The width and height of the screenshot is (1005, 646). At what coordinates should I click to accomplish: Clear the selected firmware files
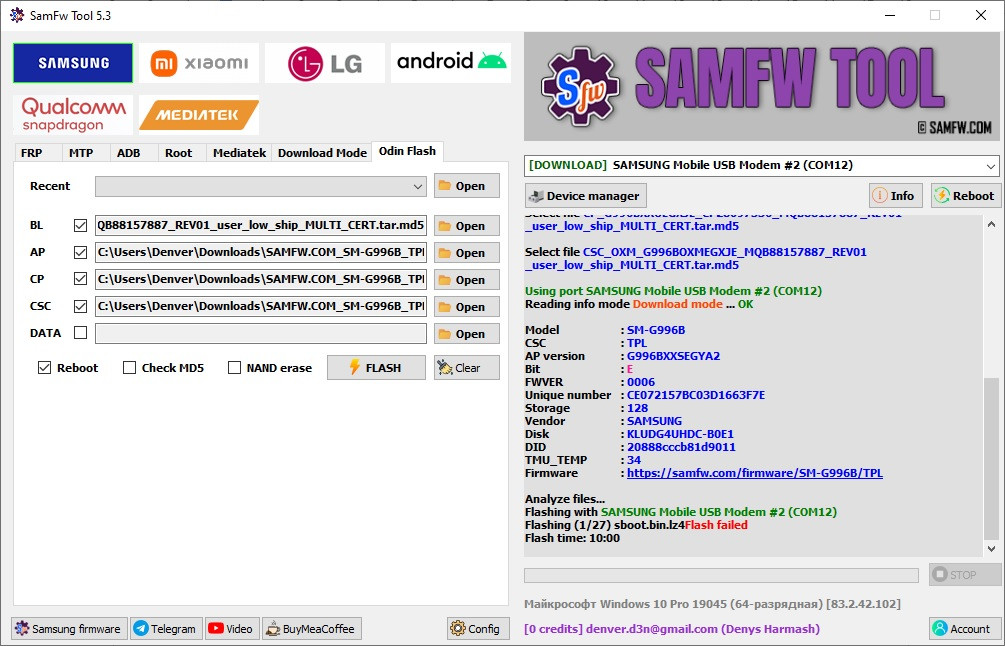(467, 368)
